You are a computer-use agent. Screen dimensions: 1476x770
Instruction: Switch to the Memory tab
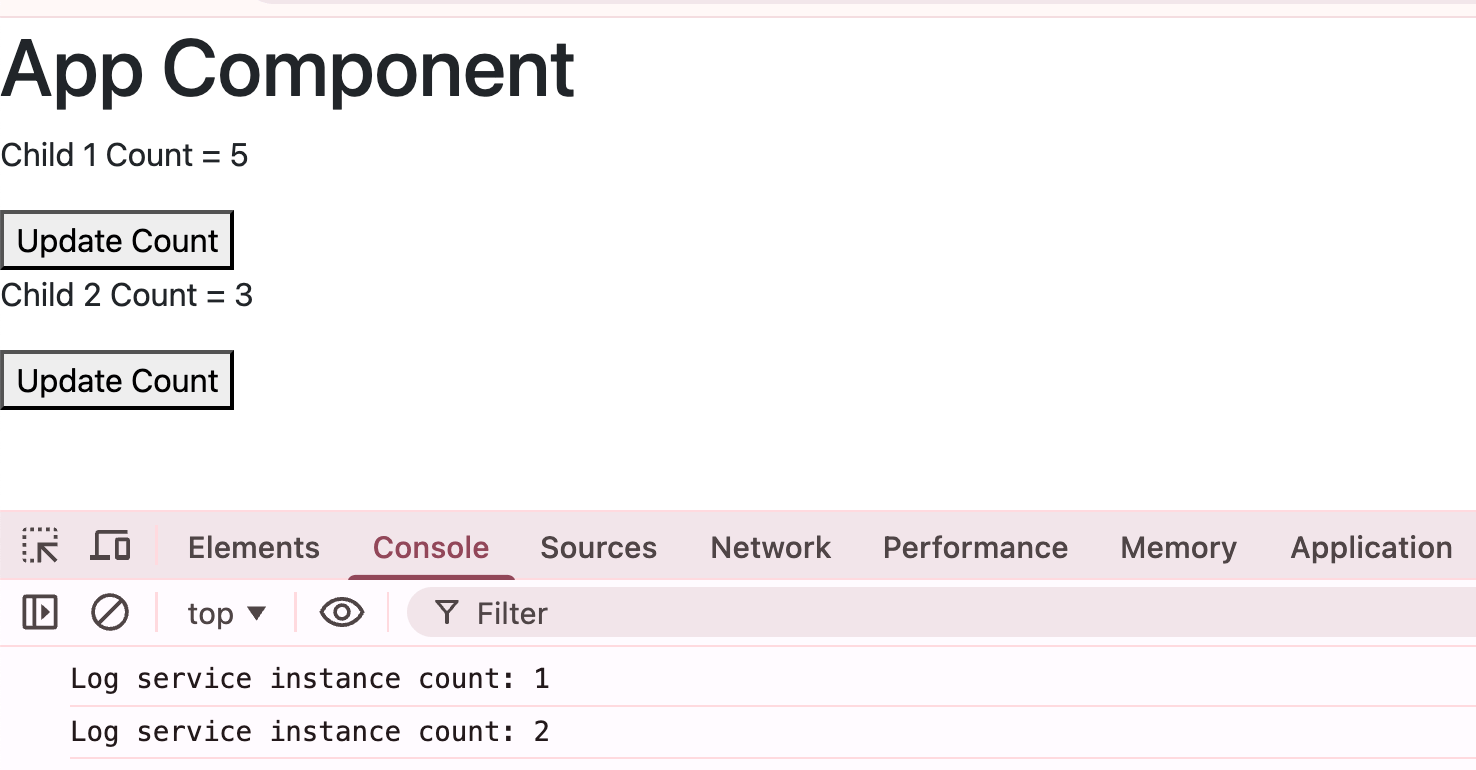tap(1178, 547)
